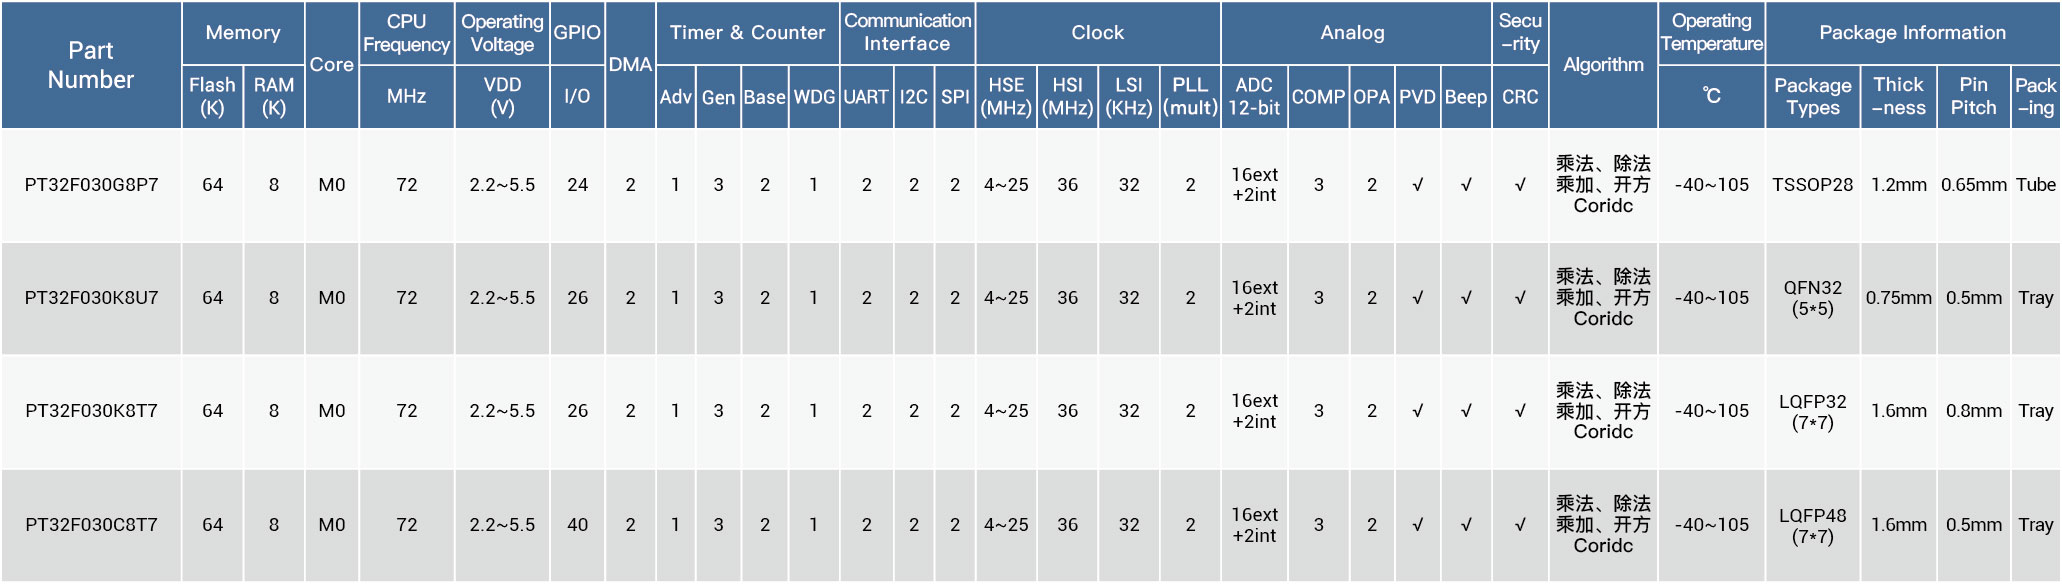The height and width of the screenshot is (584, 2062).
Task: Click the 0.75mm thickness value
Action: pyautogui.click(x=1898, y=298)
